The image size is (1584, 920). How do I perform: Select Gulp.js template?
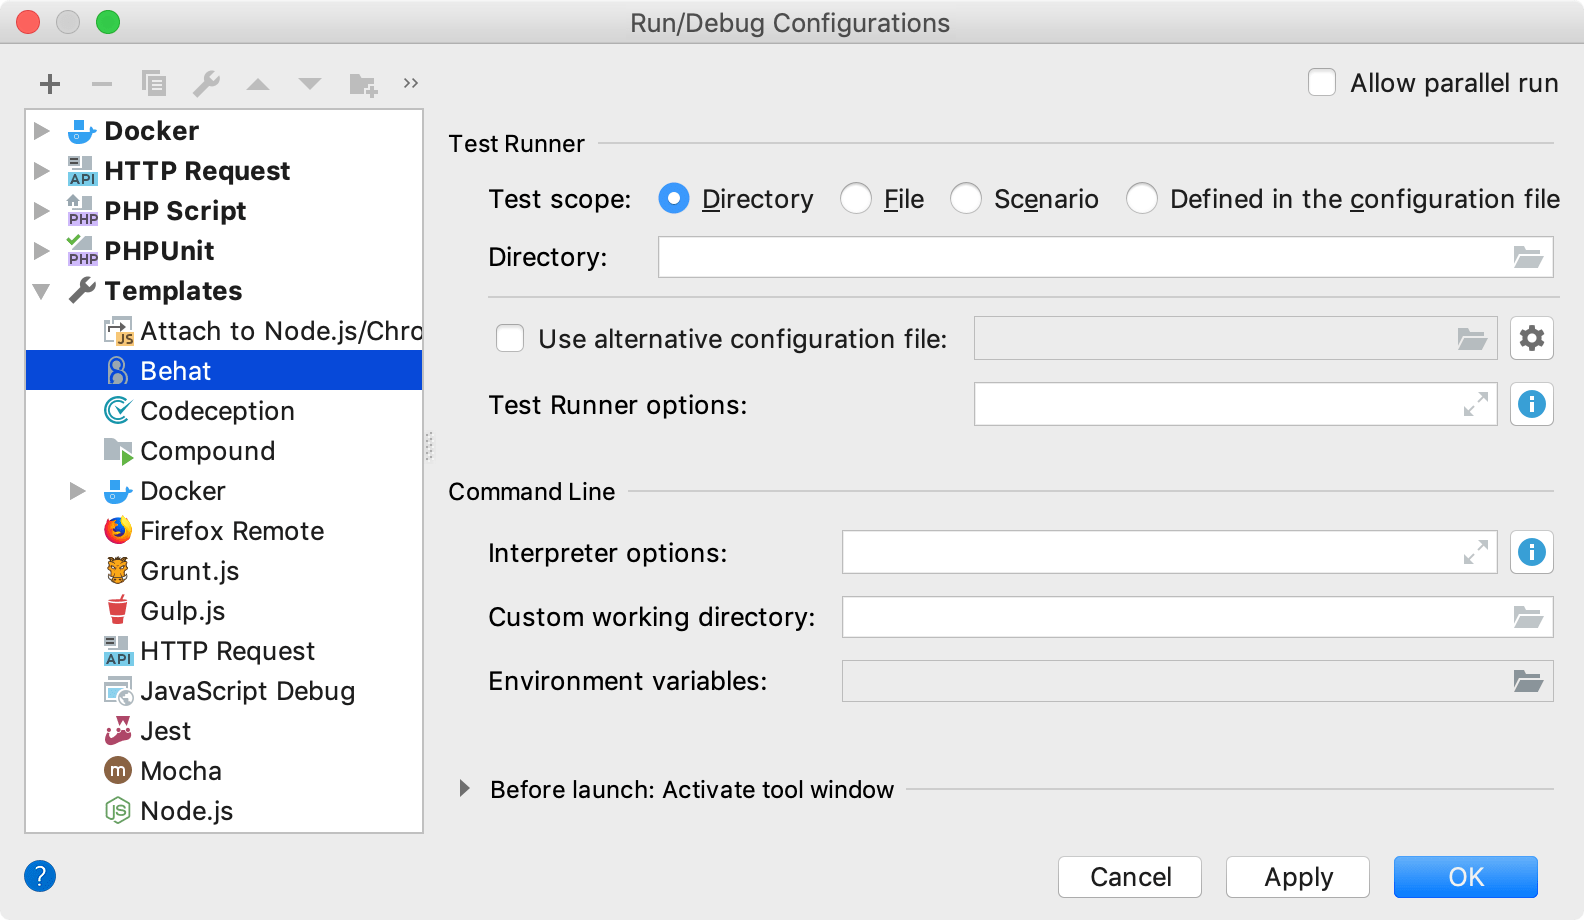(x=224, y=611)
